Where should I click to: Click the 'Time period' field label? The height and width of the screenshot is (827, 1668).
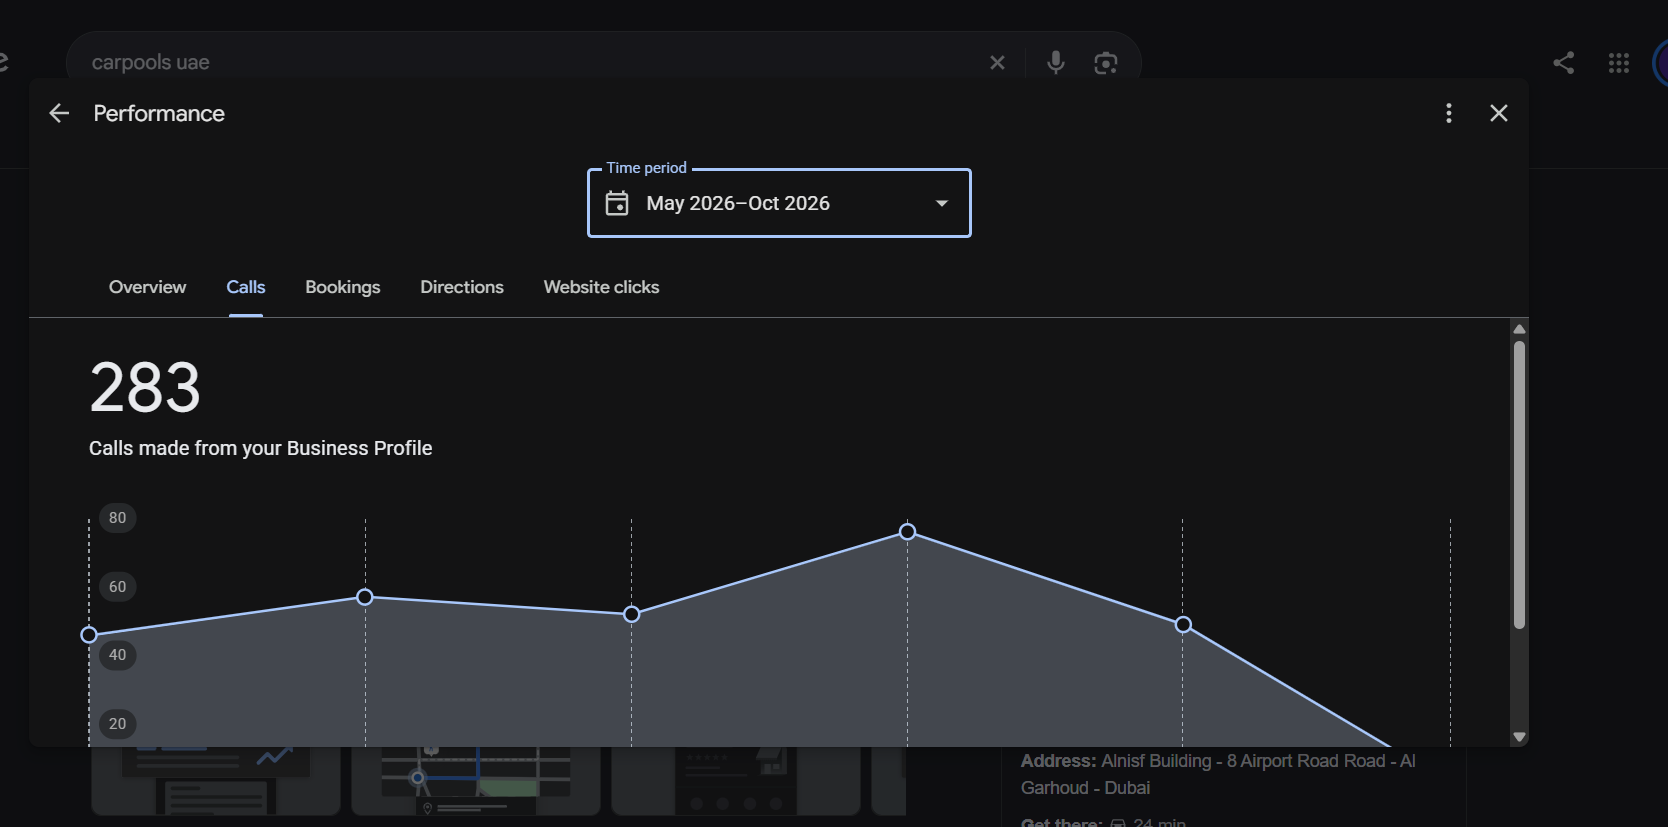pos(646,168)
